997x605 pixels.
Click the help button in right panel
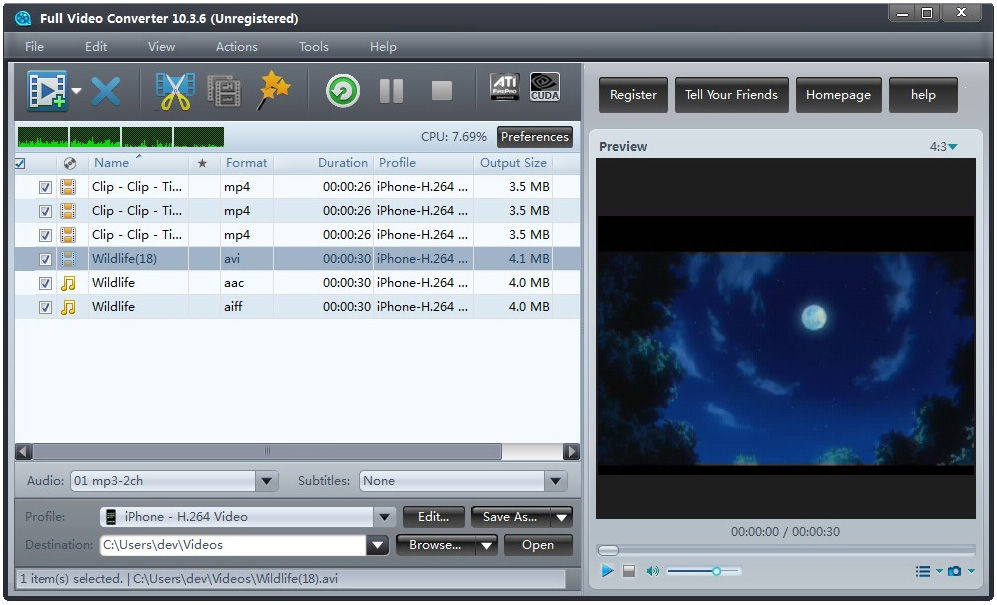pyautogui.click(x=923, y=95)
